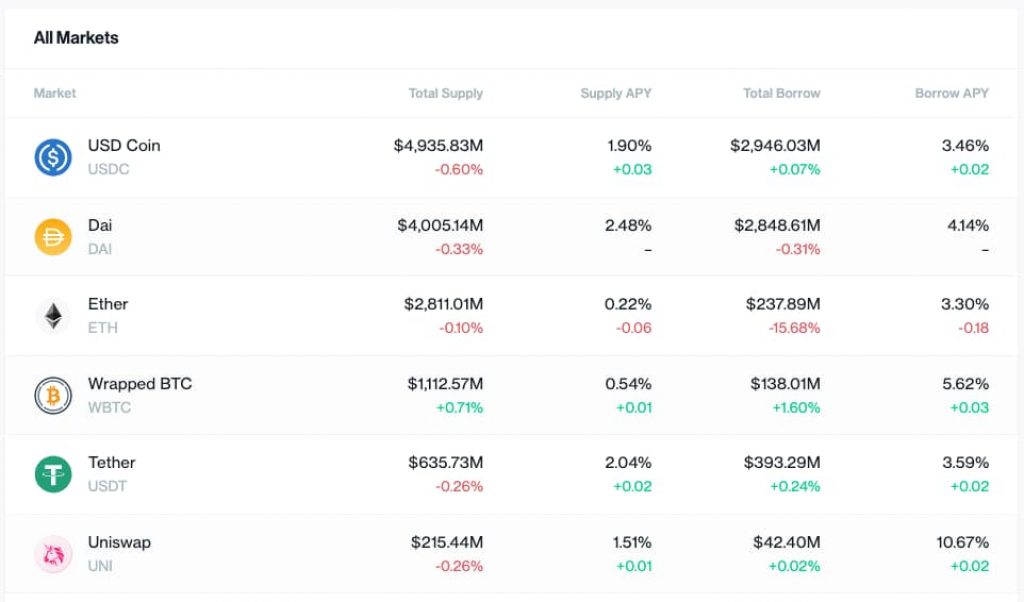The height and width of the screenshot is (602, 1024).
Task: Click Ether total borrow $237.89M value
Action: click(x=782, y=304)
